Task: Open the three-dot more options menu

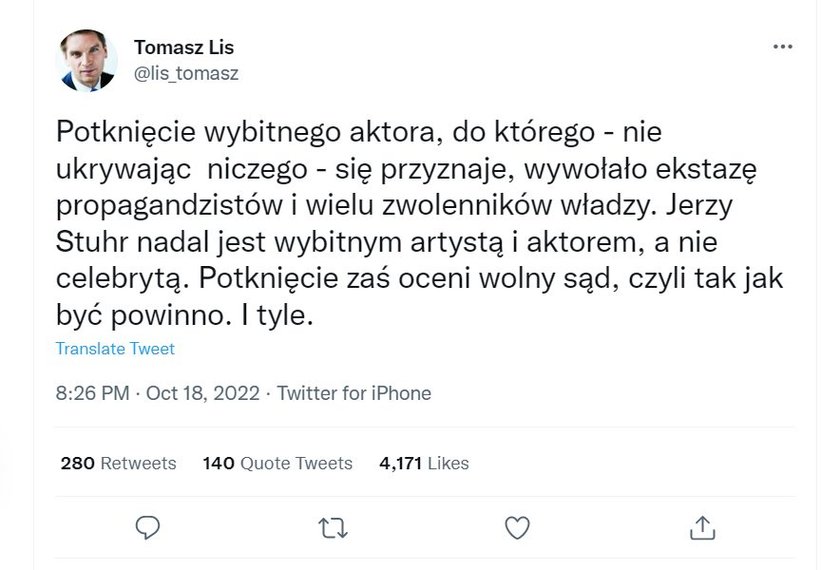Action: [x=783, y=47]
